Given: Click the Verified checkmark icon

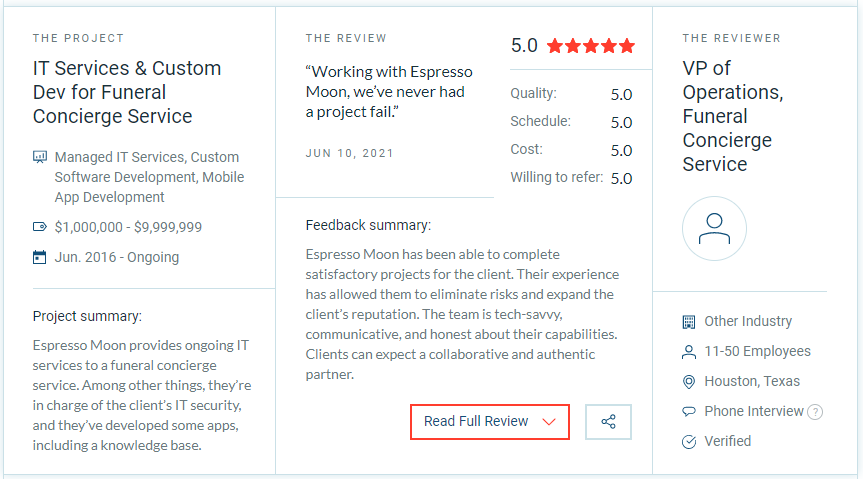Looking at the screenshot, I should pyautogui.click(x=689, y=442).
